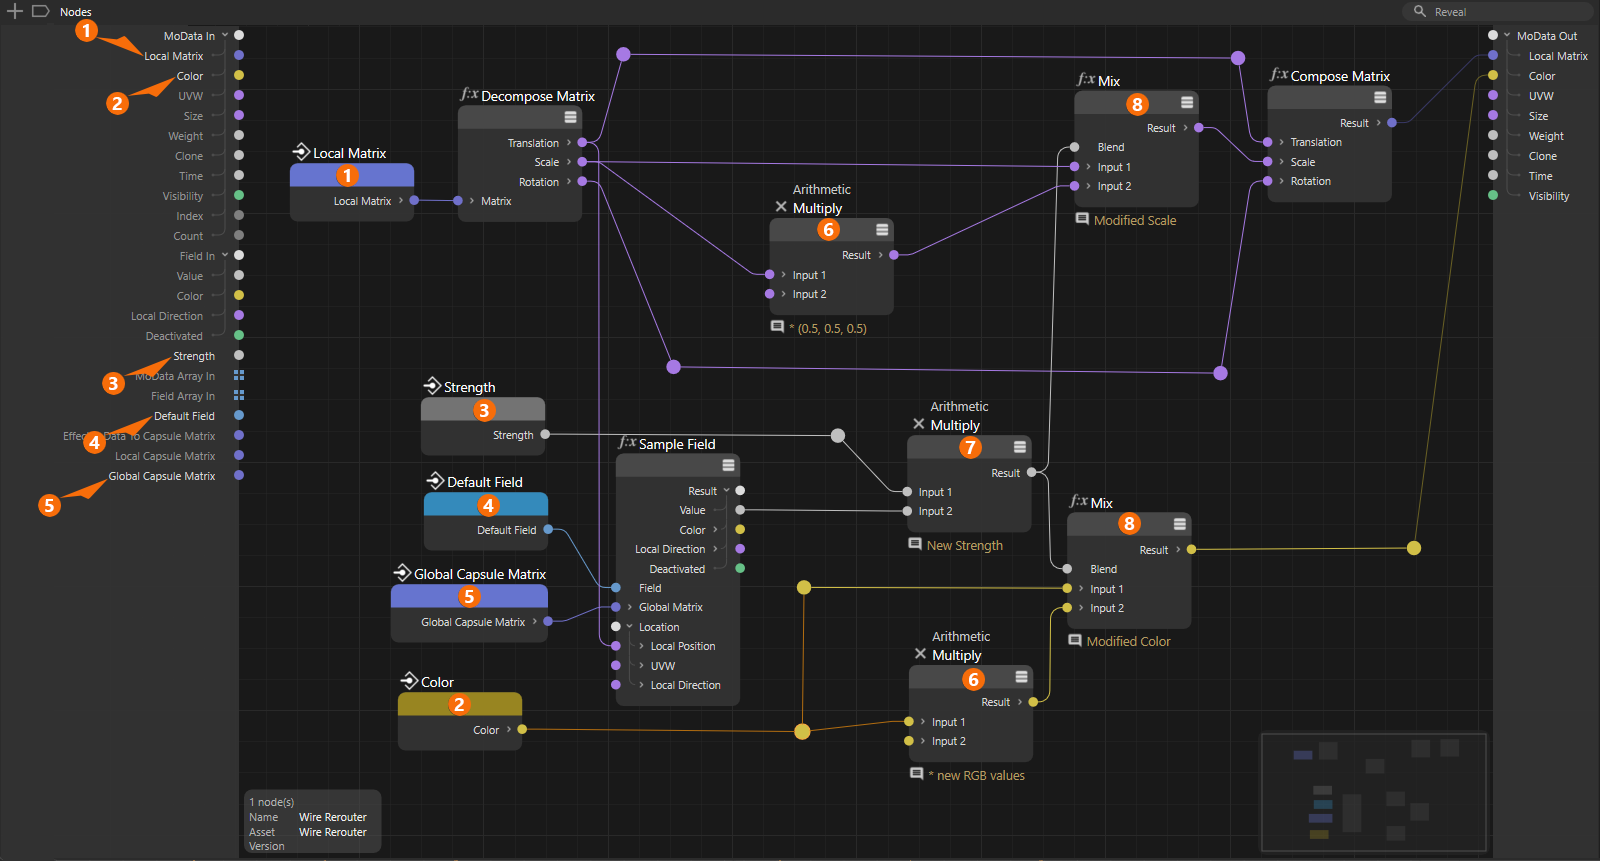
Task: Click the add node plus icon
Action: coord(15,11)
